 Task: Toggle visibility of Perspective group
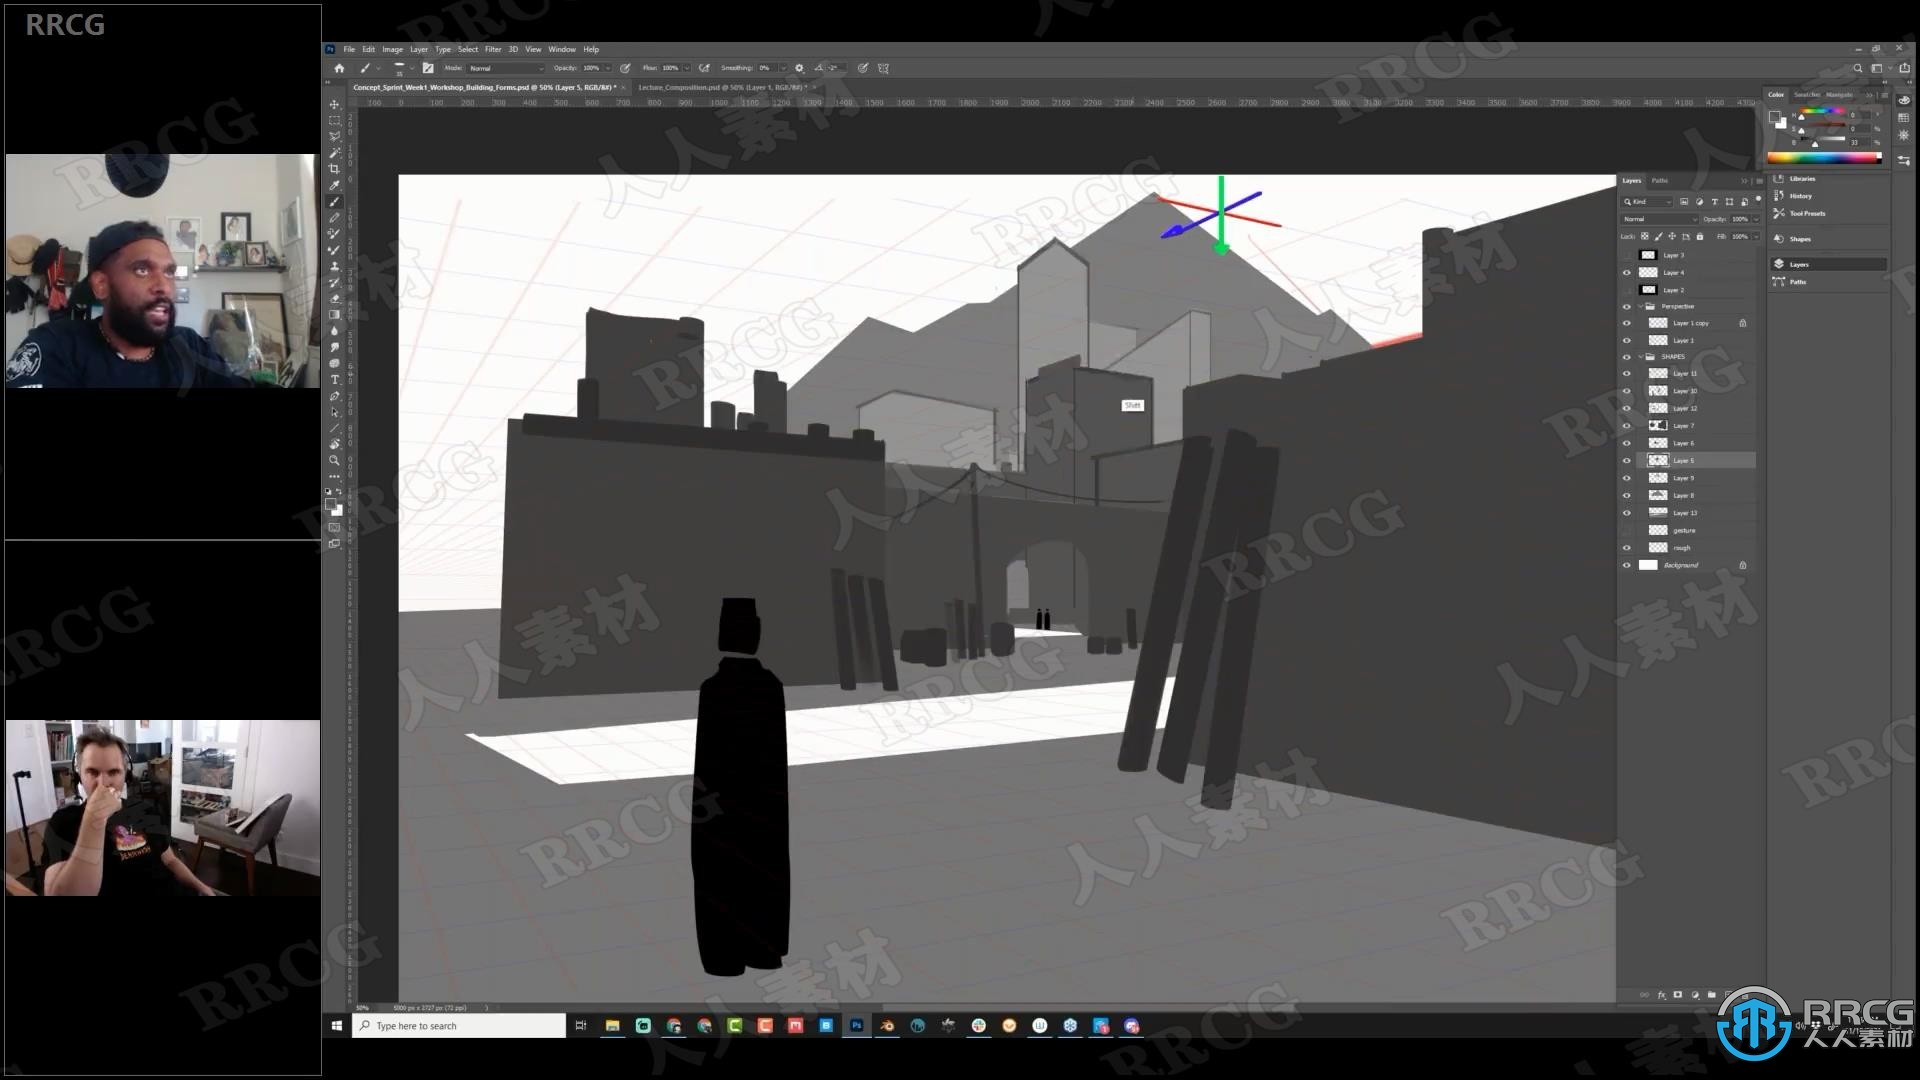[1626, 306]
